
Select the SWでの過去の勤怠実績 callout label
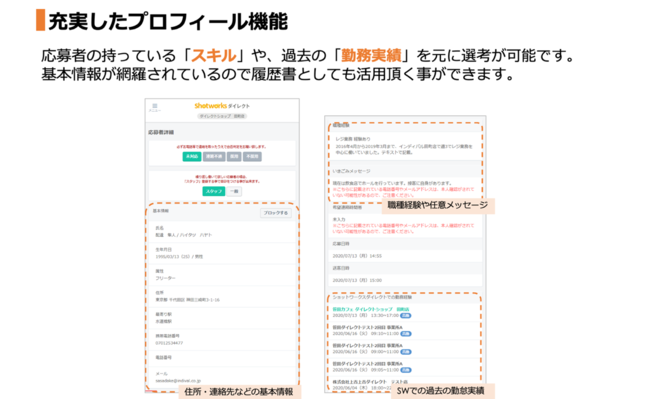point(441,391)
